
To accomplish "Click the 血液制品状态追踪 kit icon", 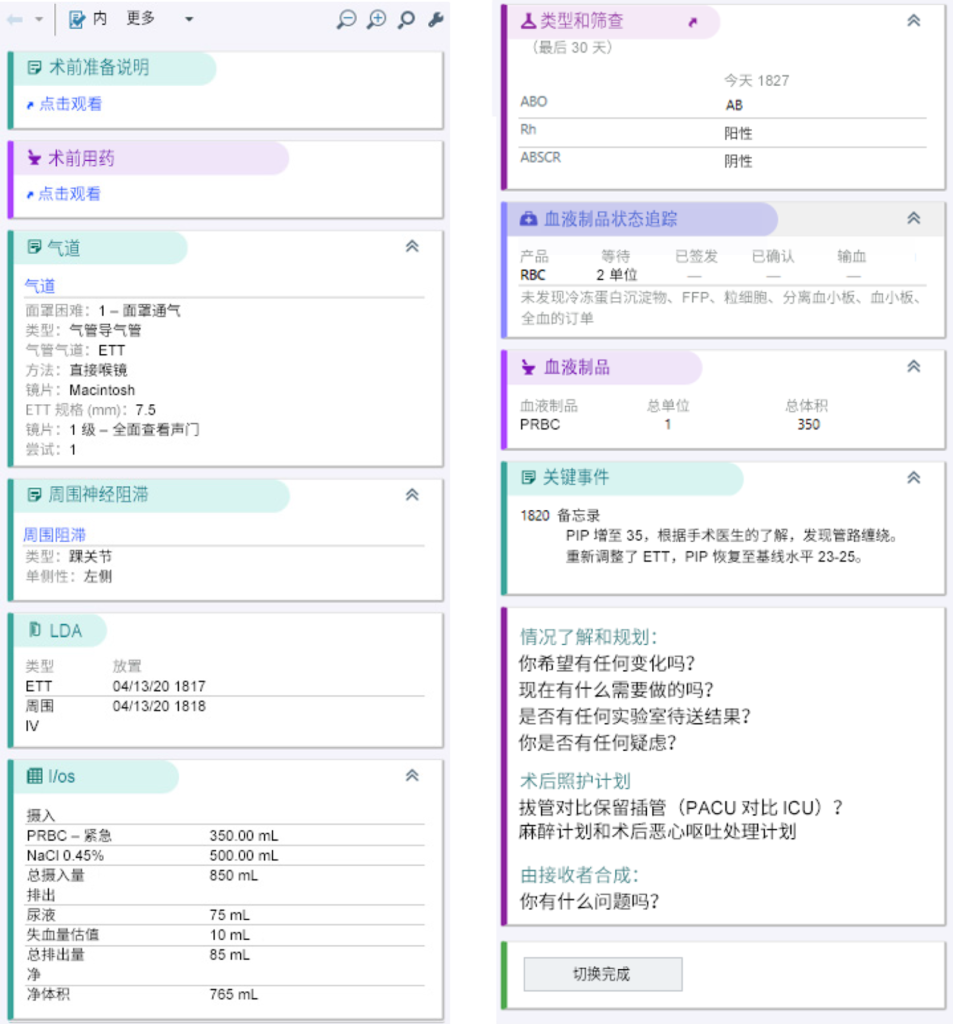I will 528,219.
